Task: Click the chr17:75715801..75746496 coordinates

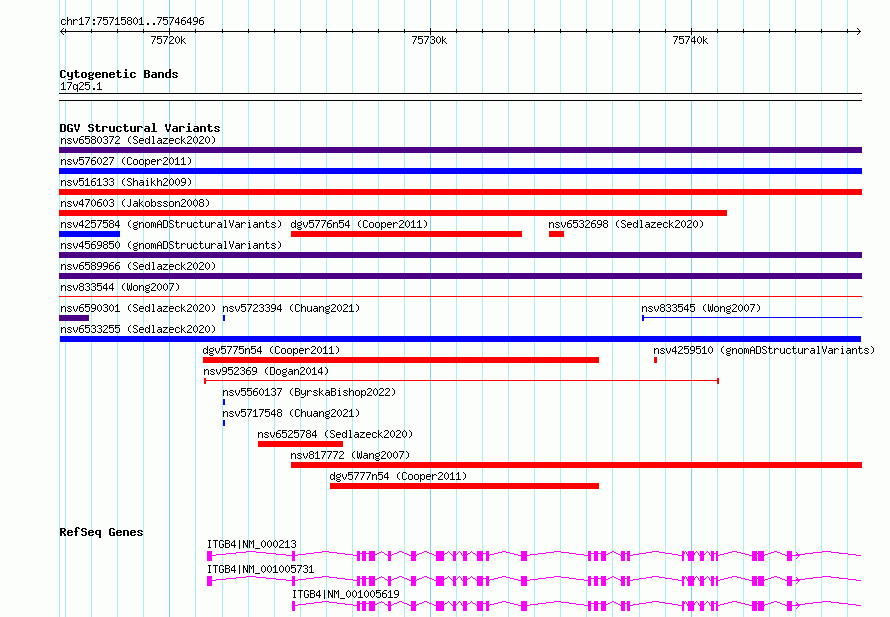Action: pyautogui.click(x=132, y=22)
